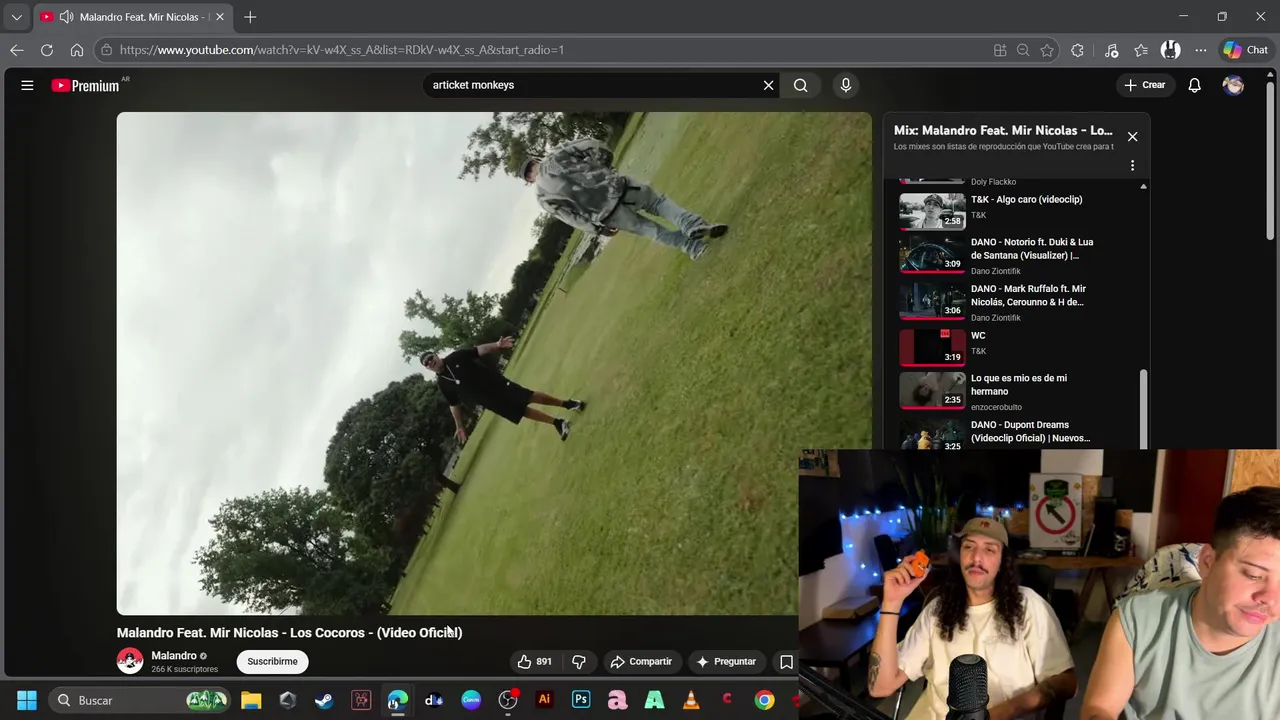Open Steam from the taskbar
The image size is (1280, 720).
click(324, 700)
